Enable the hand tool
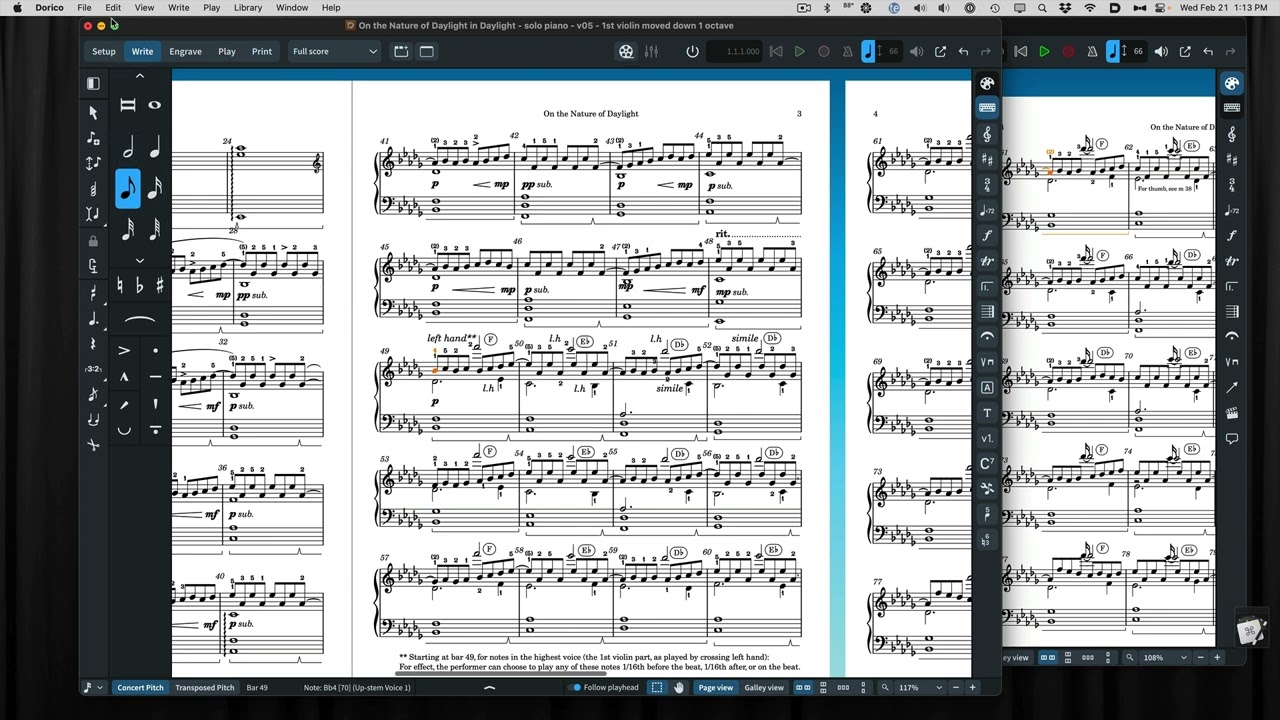 pyautogui.click(x=679, y=687)
